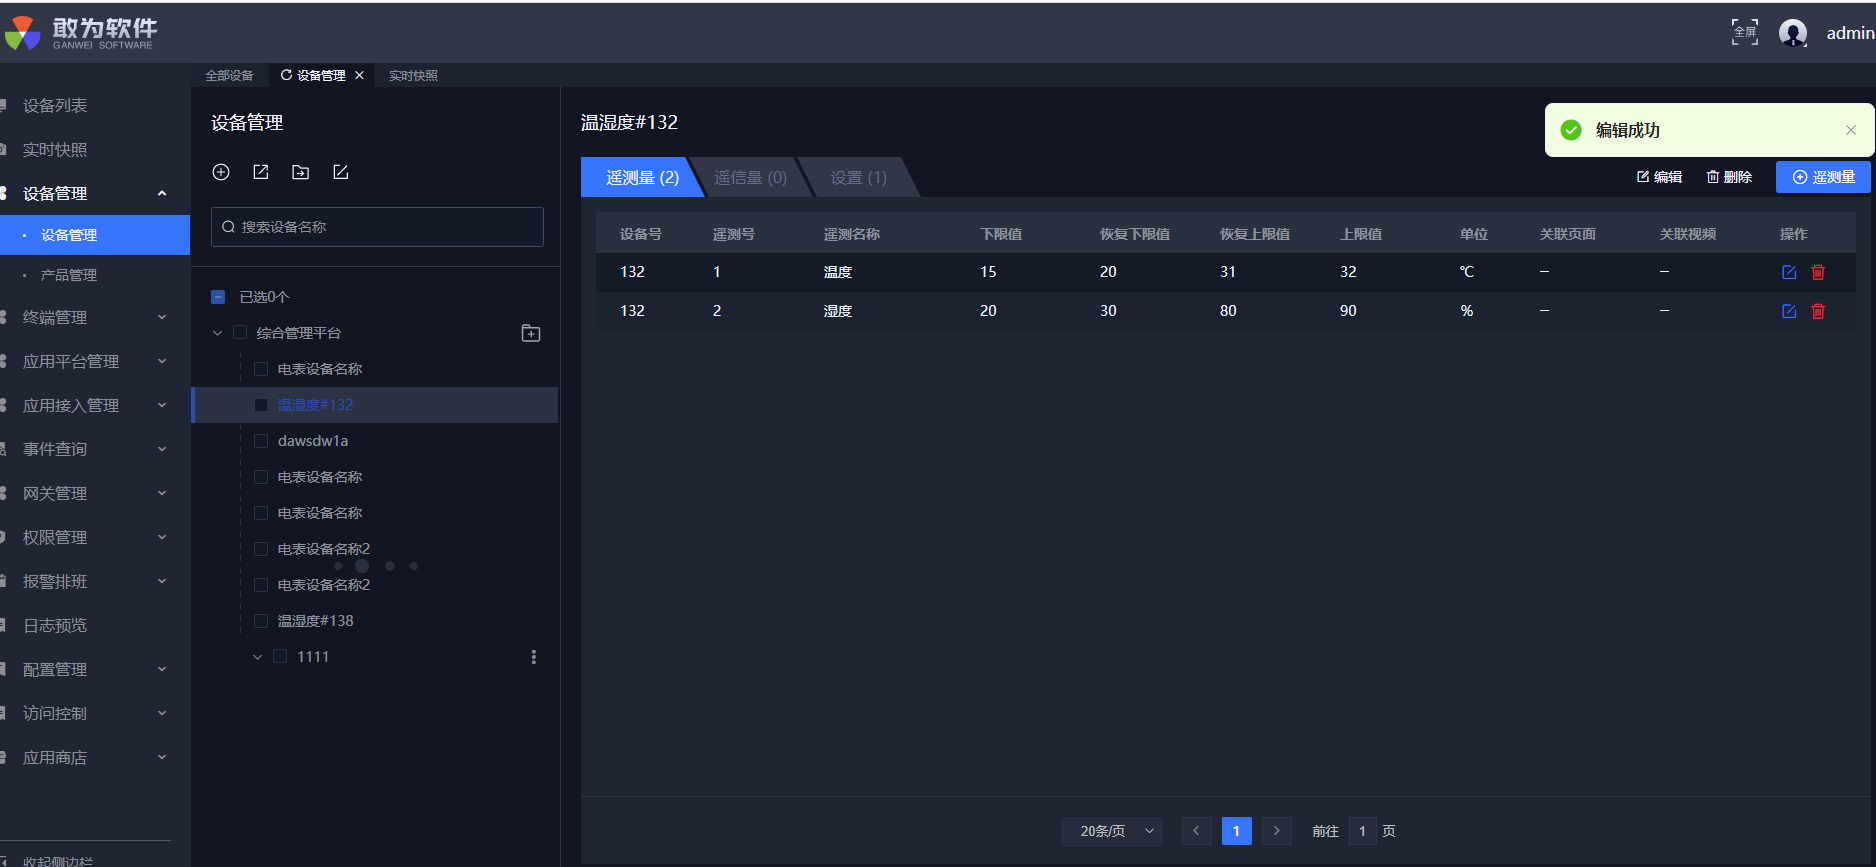Click add group icon beside 综合管理平台
The width and height of the screenshot is (1876, 867).
coord(531,333)
